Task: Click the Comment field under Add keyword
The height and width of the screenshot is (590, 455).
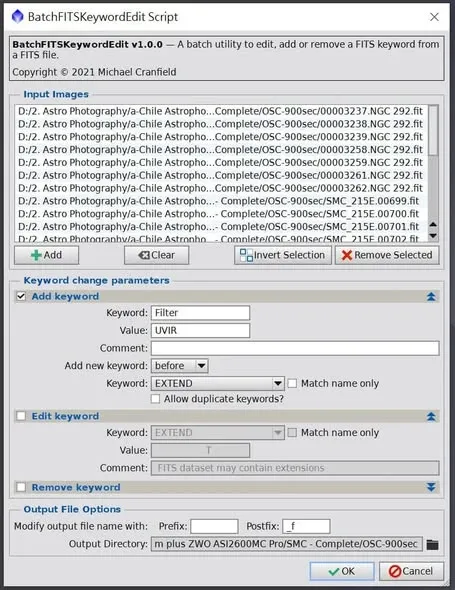Action: click(x=295, y=348)
